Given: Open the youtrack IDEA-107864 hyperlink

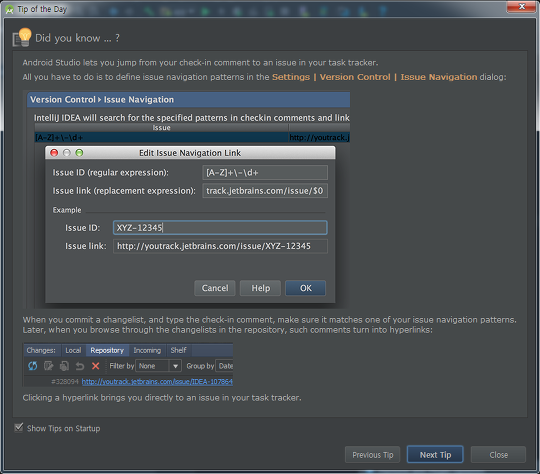Looking at the screenshot, I should click(157, 382).
